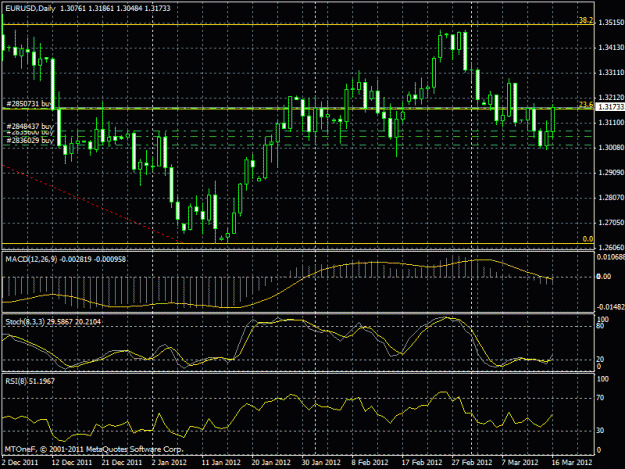Click price axis value 1.33110

(611, 73)
